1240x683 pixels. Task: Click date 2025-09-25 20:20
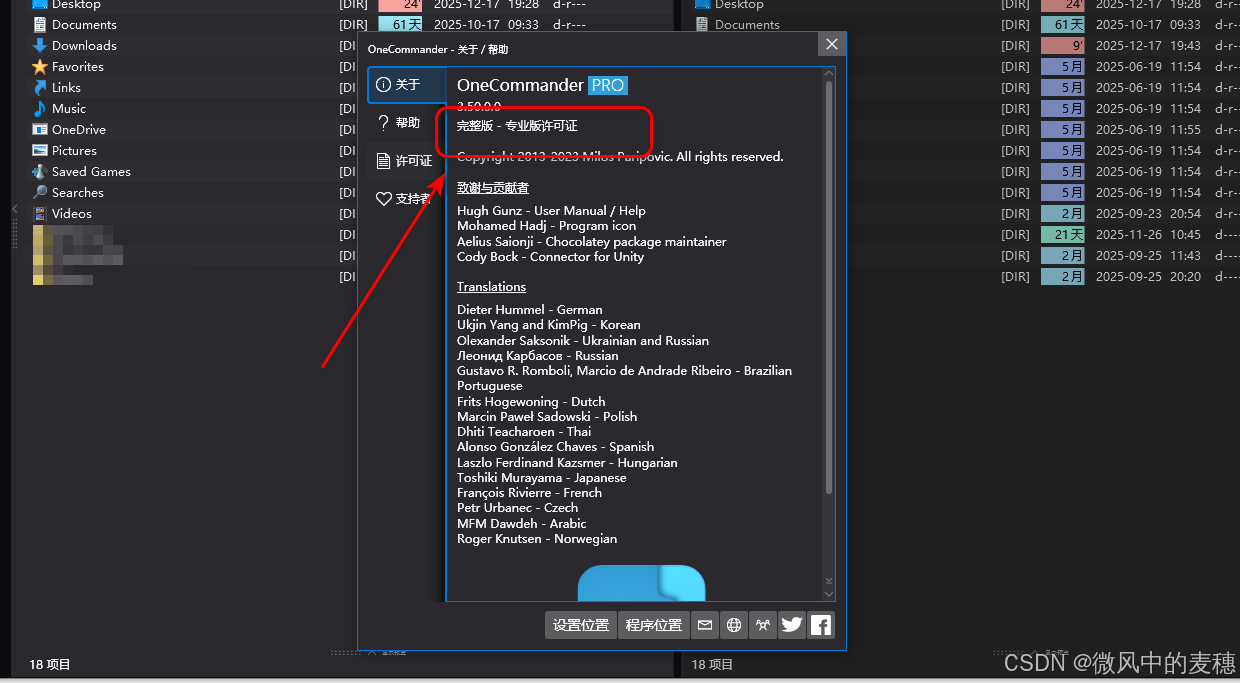1148,276
